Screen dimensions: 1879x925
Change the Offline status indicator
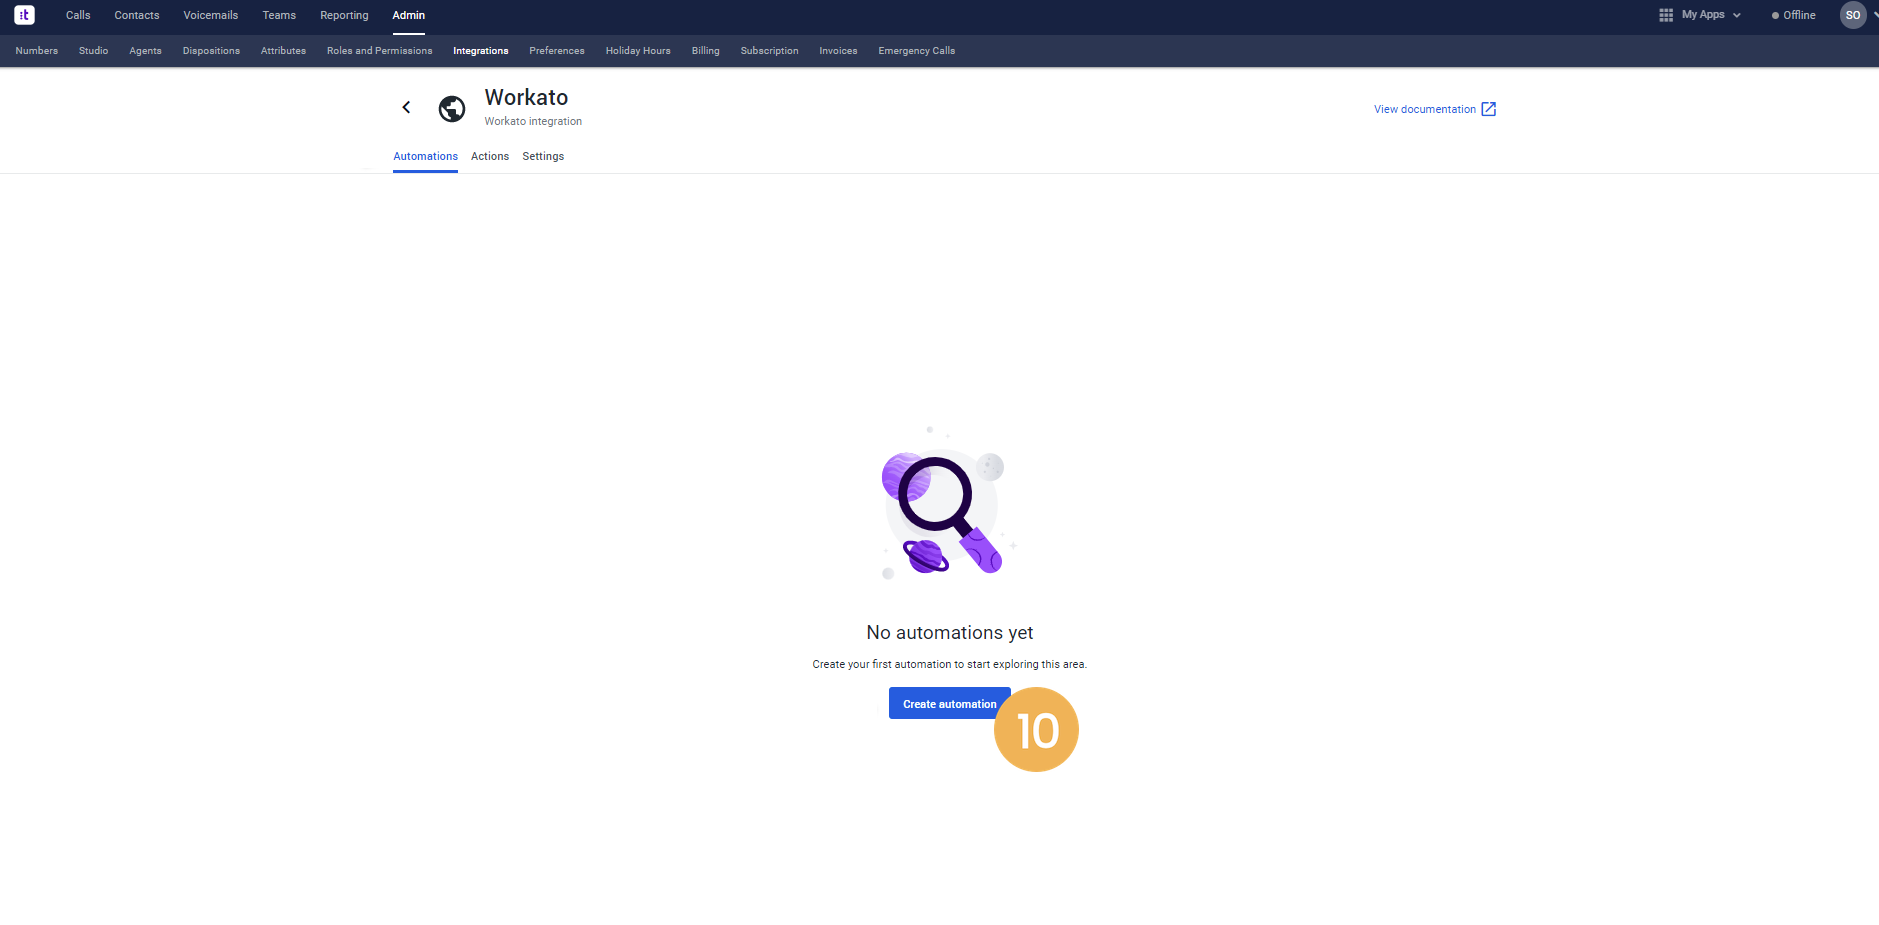tap(1794, 15)
